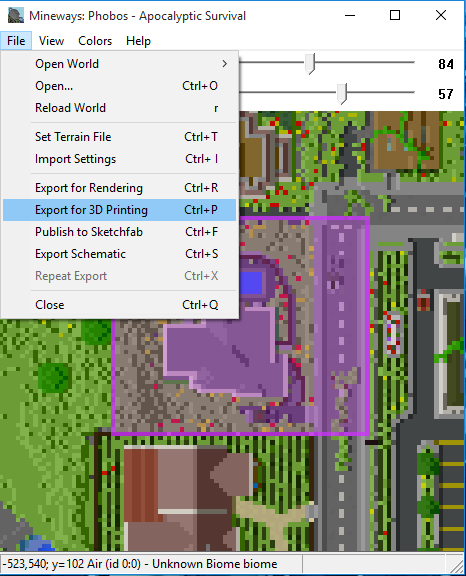The image size is (466, 576).
Task: Click the upper slider value 84
Action: click(446, 64)
